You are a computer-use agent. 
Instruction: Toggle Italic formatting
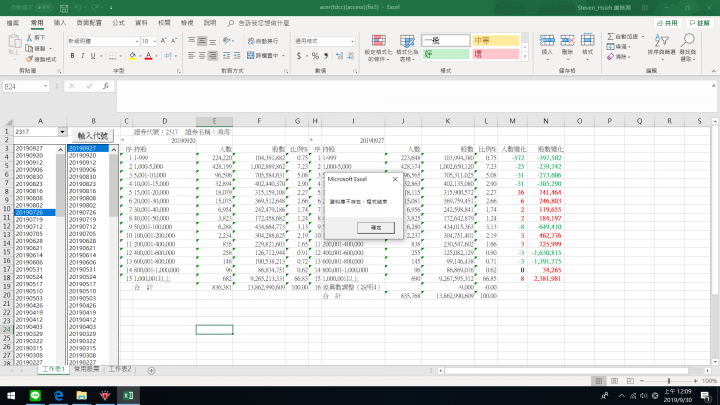pos(83,56)
